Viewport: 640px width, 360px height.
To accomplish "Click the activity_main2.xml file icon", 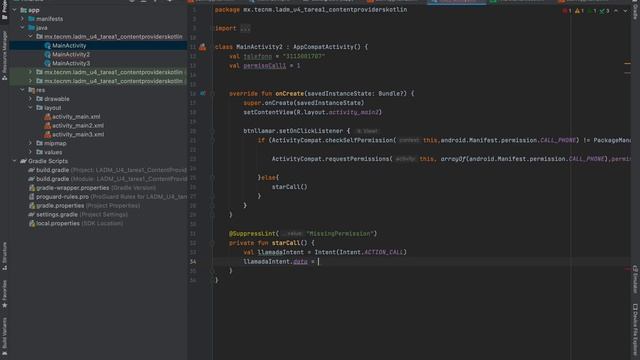I will (x=47, y=126).
